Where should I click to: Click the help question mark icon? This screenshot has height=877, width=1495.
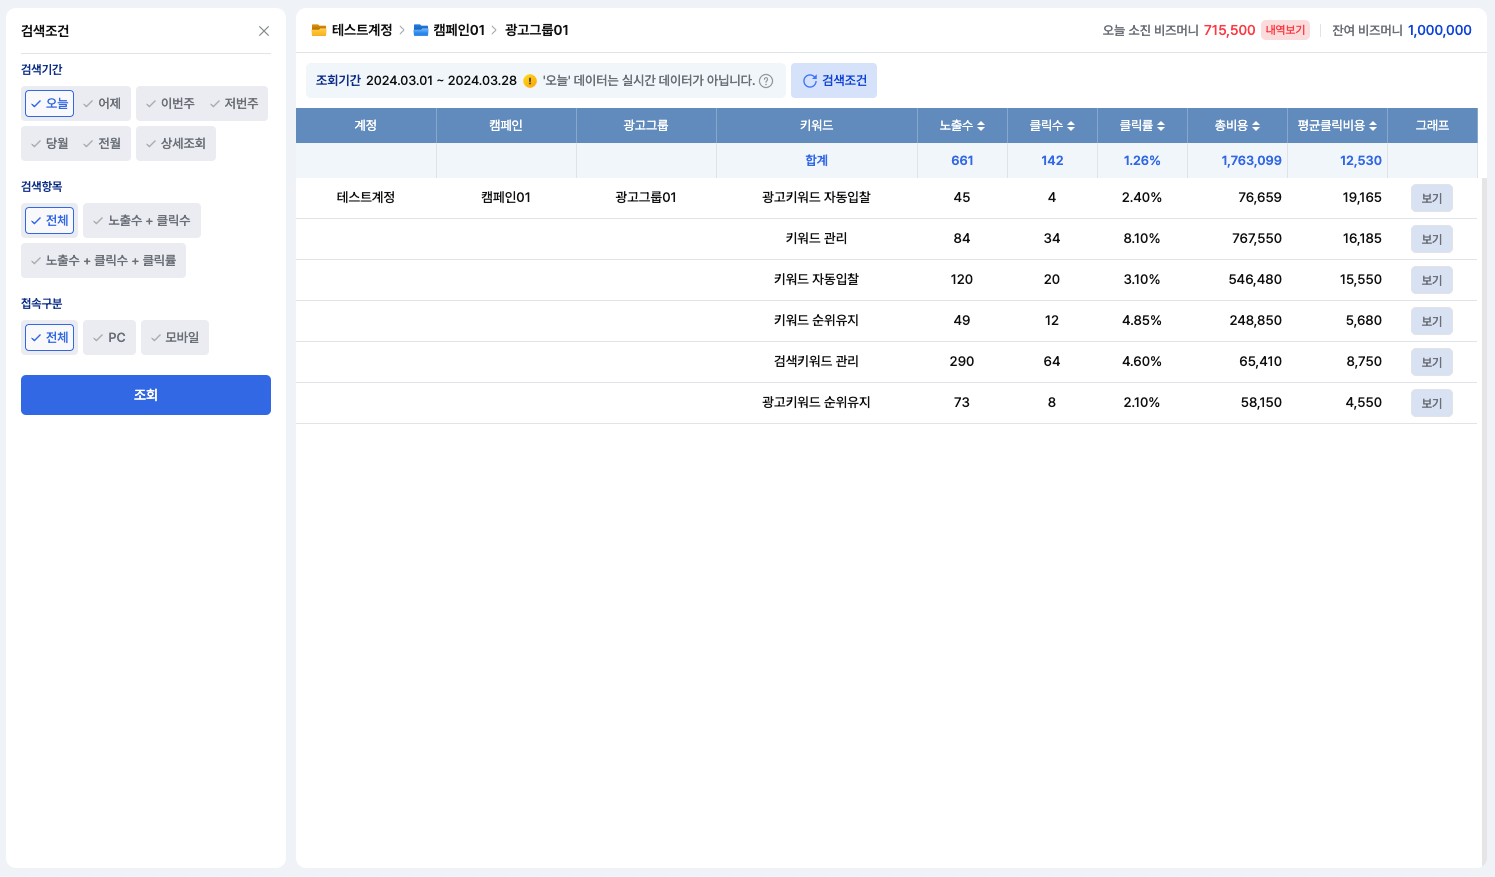coord(766,81)
